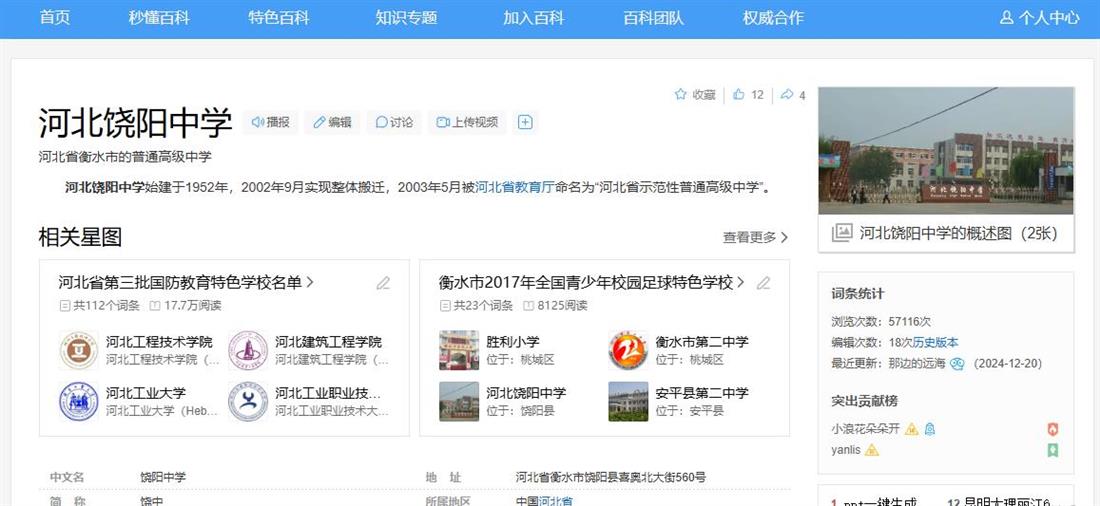Click the 上传视频 upload button
The height and width of the screenshot is (506, 1100).
coord(467,122)
